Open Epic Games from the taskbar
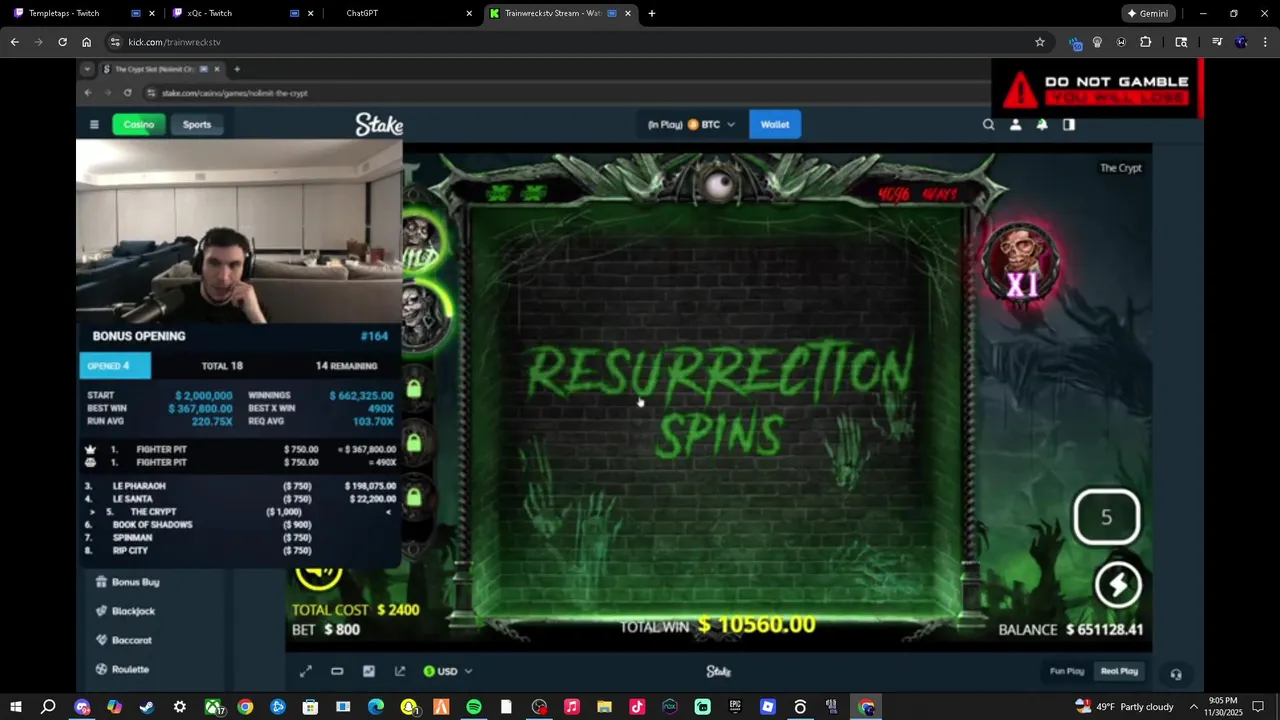 [735, 707]
